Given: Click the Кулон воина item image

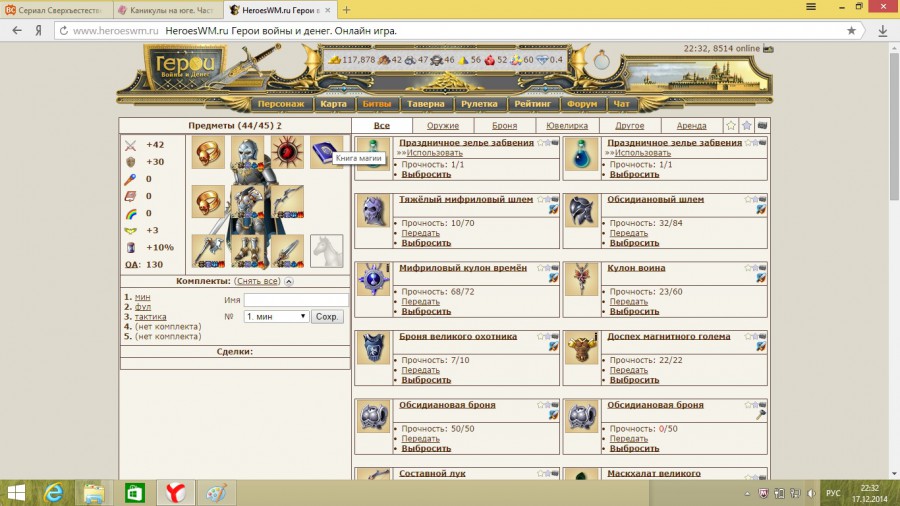Looking at the screenshot, I should coord(581,279).
